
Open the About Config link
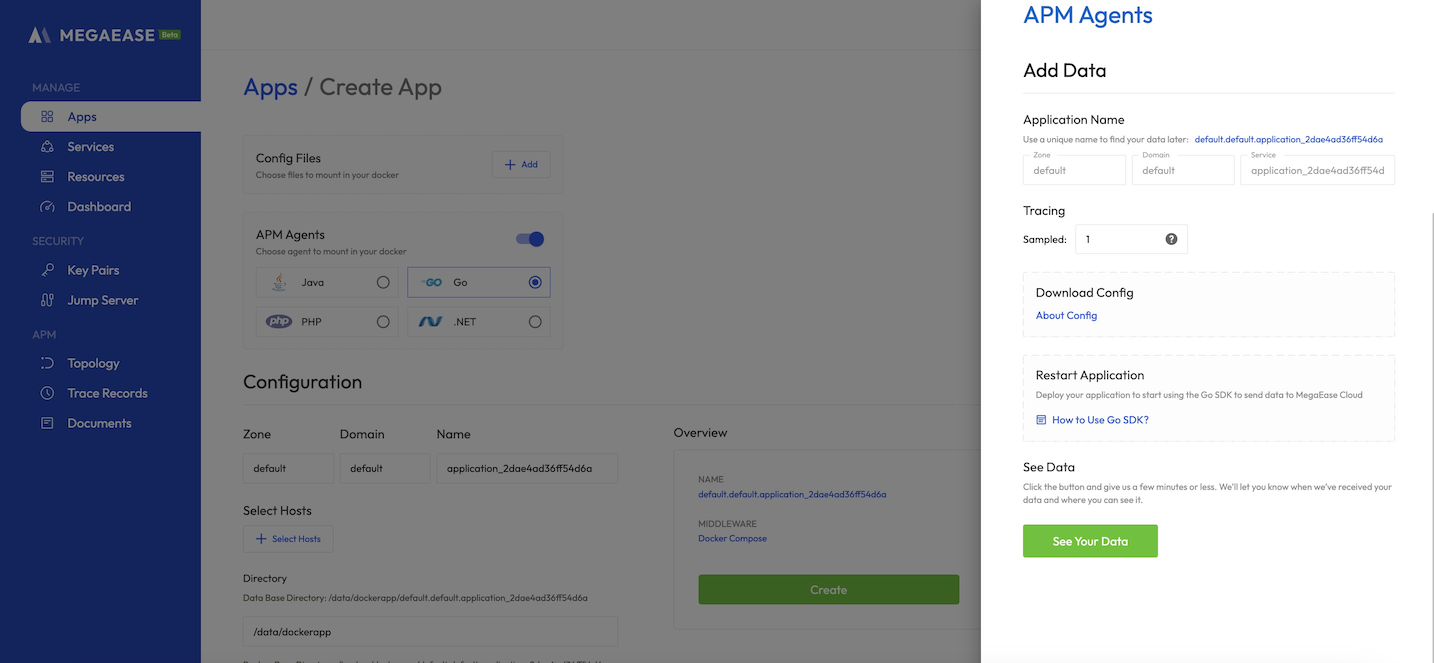(1066, 315)
